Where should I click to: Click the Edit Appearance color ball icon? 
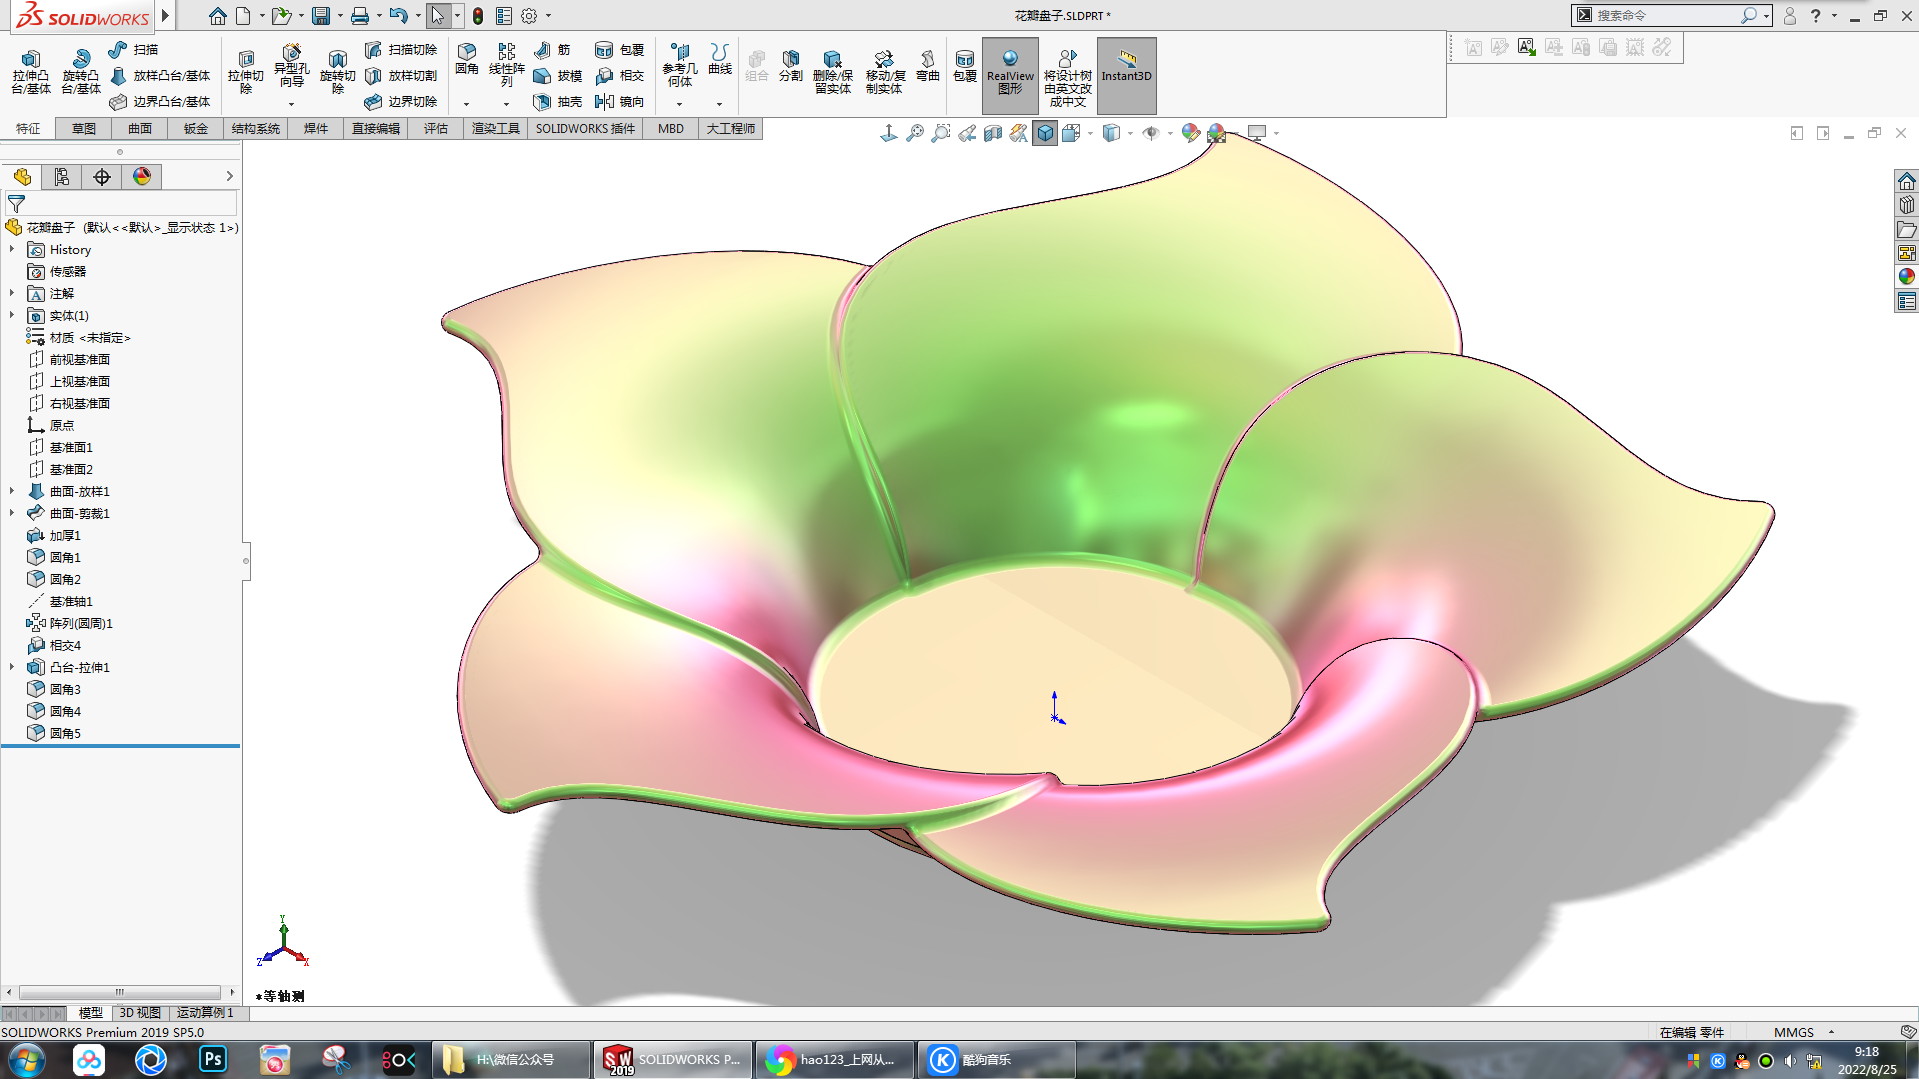click(x=1190, y=133)
